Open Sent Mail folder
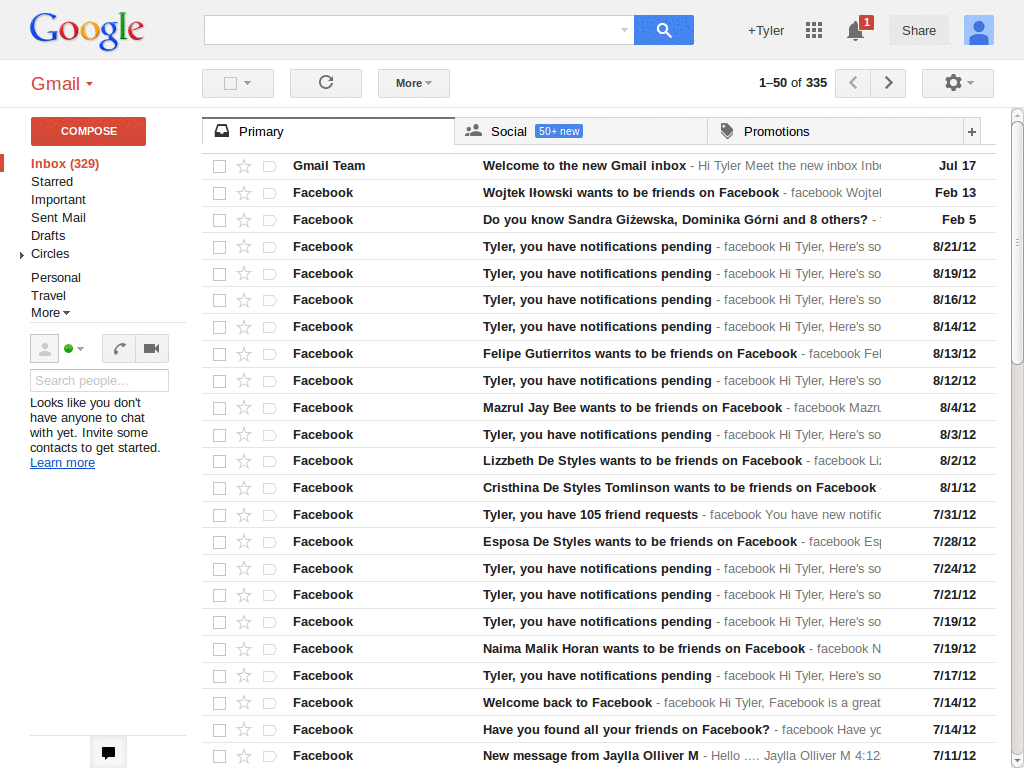This screenshot has width=1024, height=768. point(58,217)
